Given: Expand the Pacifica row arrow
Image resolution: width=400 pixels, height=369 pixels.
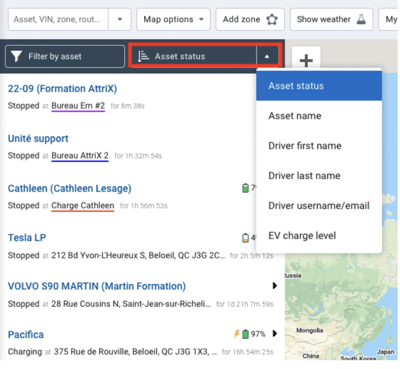Looking at the screenshot, I should click(x=275, y=333).
